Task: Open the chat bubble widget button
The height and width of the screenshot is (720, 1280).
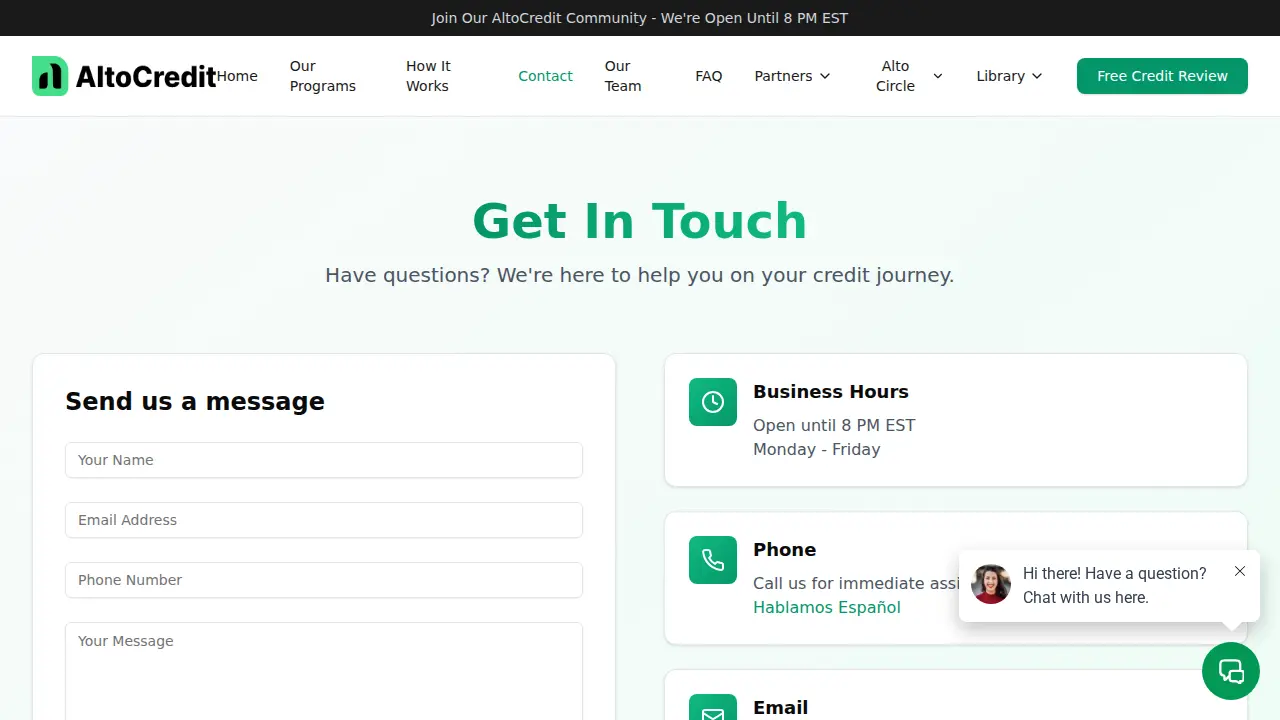Action: point(1231,671)
